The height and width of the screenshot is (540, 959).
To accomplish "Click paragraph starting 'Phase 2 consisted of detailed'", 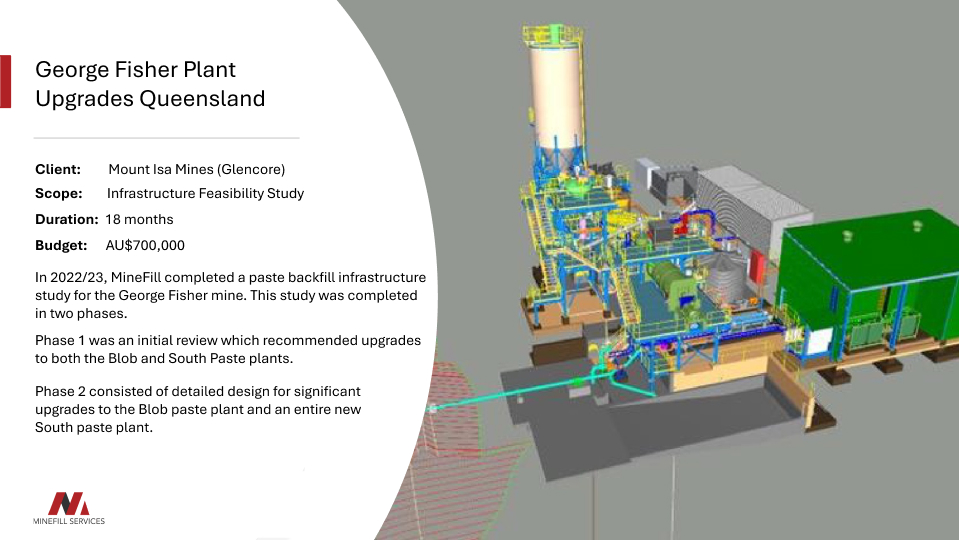I will [198, 409].
